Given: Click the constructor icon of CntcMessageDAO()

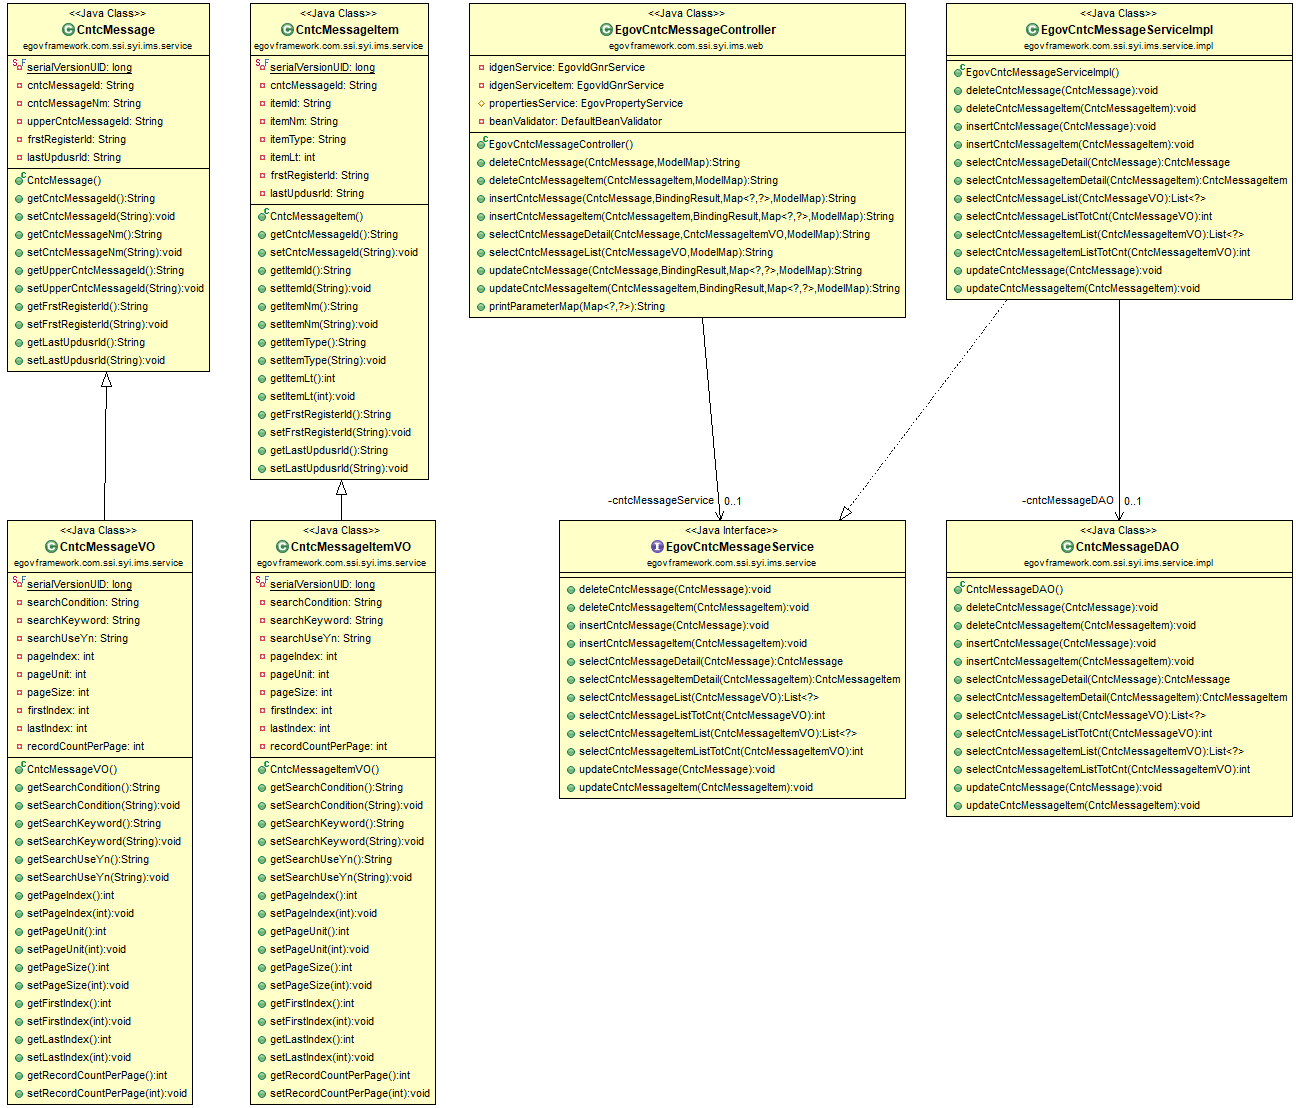Looking at the screenshot, I should [x=958, y=589].
